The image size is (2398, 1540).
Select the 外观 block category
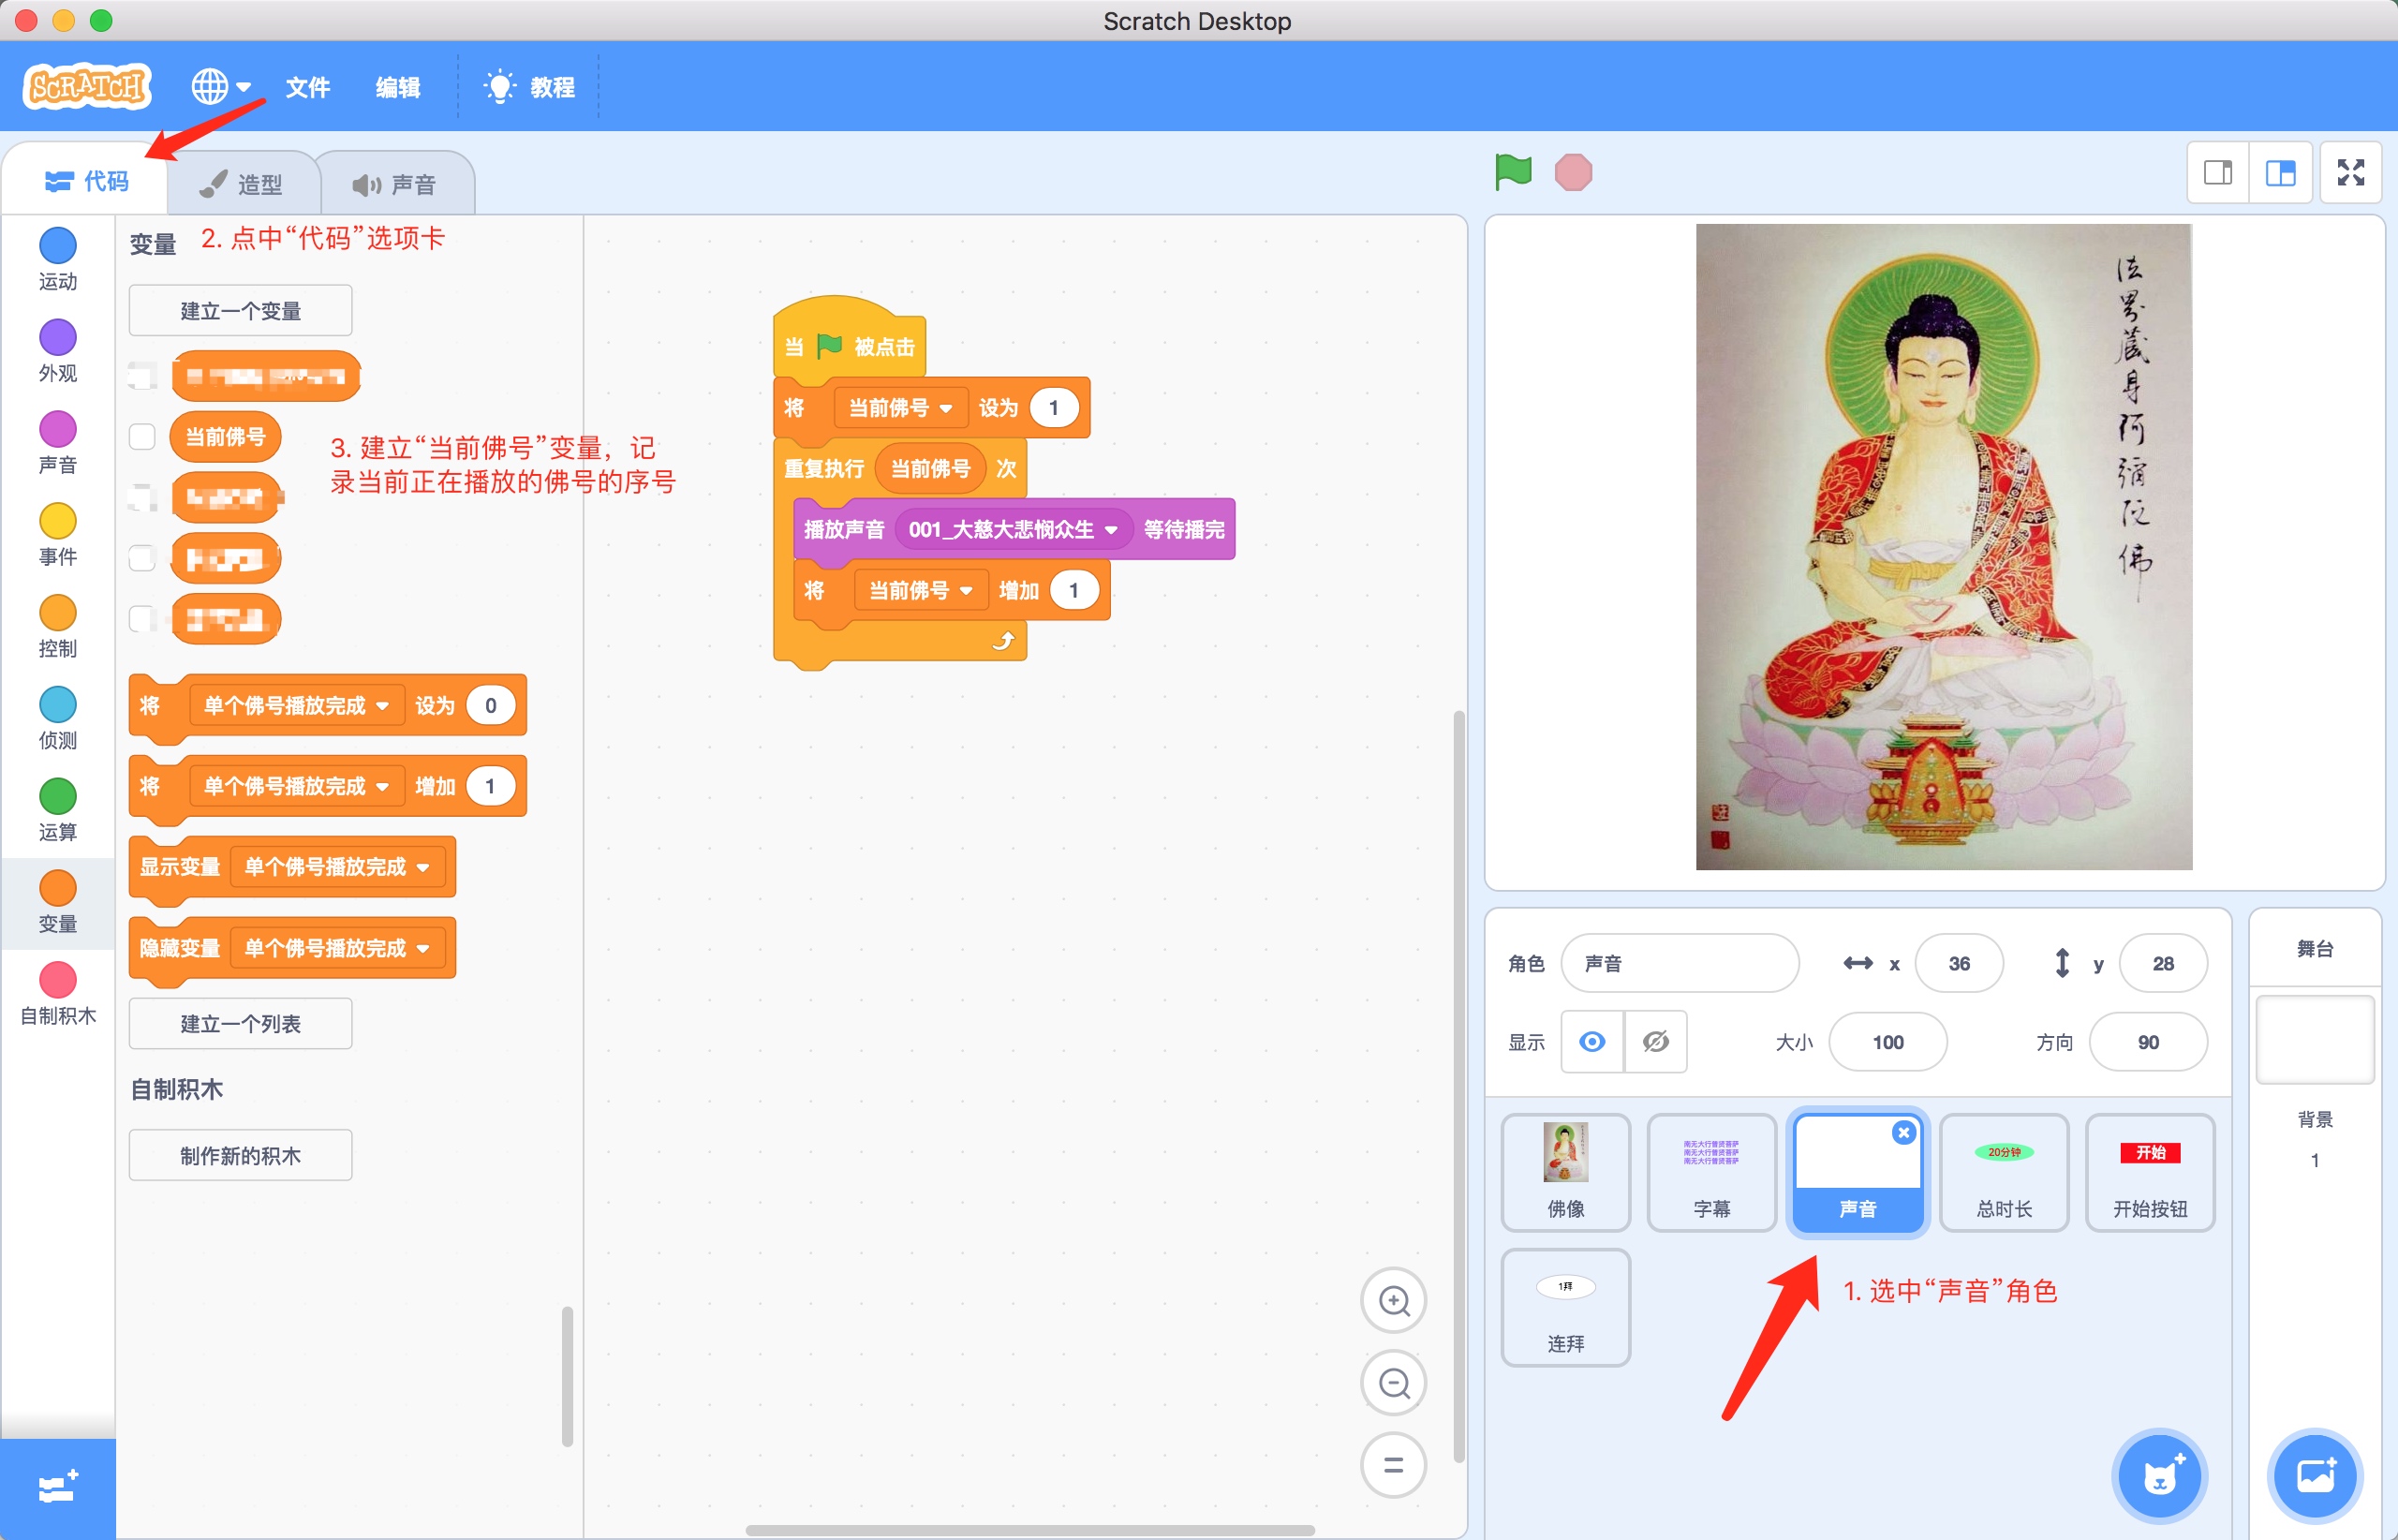tap(58, 351)
